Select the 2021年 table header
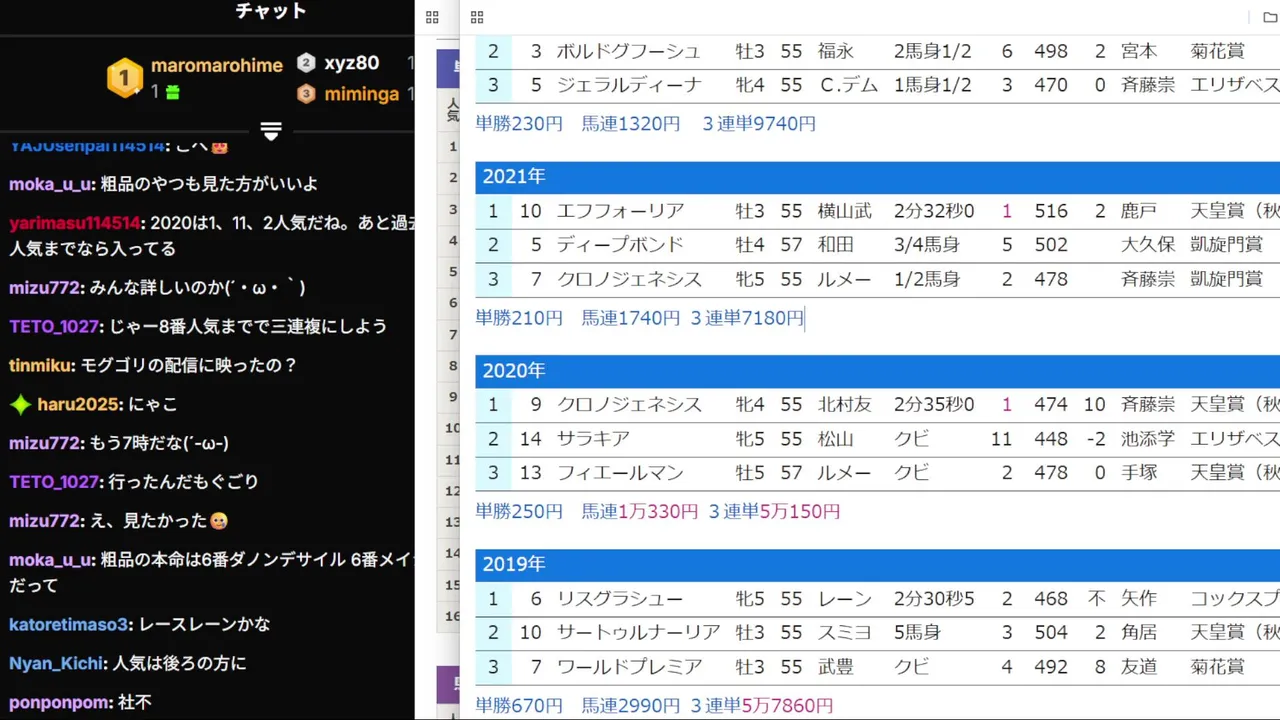The width and height of the screenshot is (1280, 720). pyautogui.click(x=877, y=177)
